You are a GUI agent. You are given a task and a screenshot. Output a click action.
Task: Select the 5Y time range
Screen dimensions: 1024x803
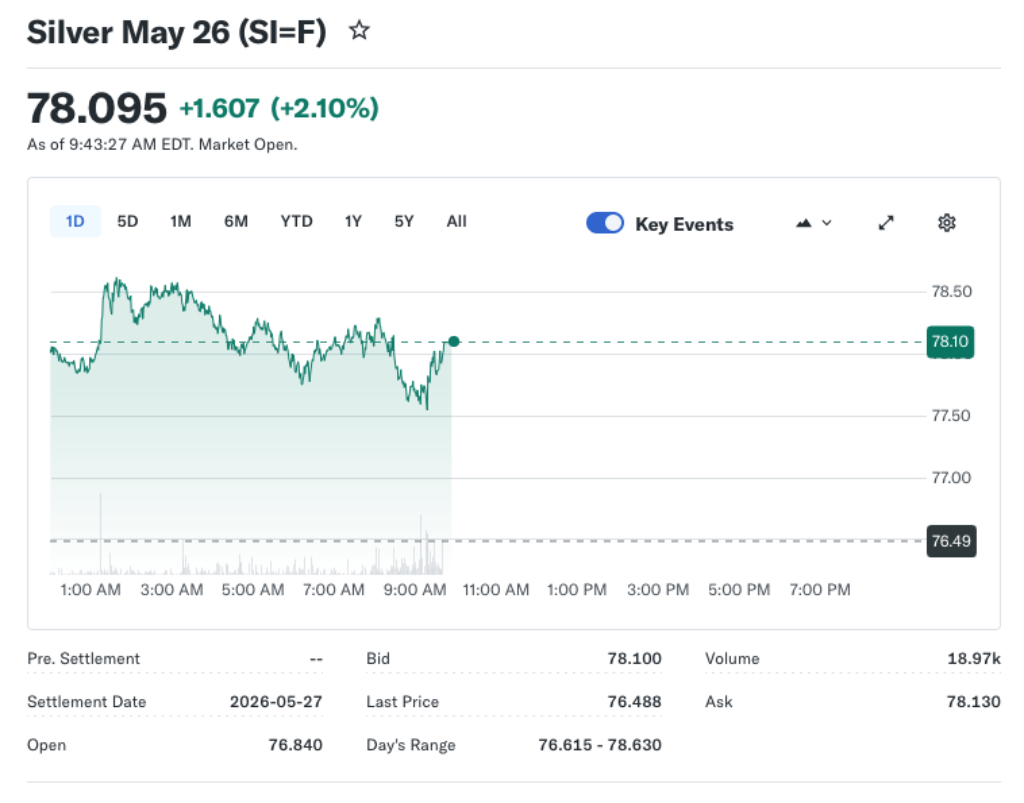click(403, 221)
